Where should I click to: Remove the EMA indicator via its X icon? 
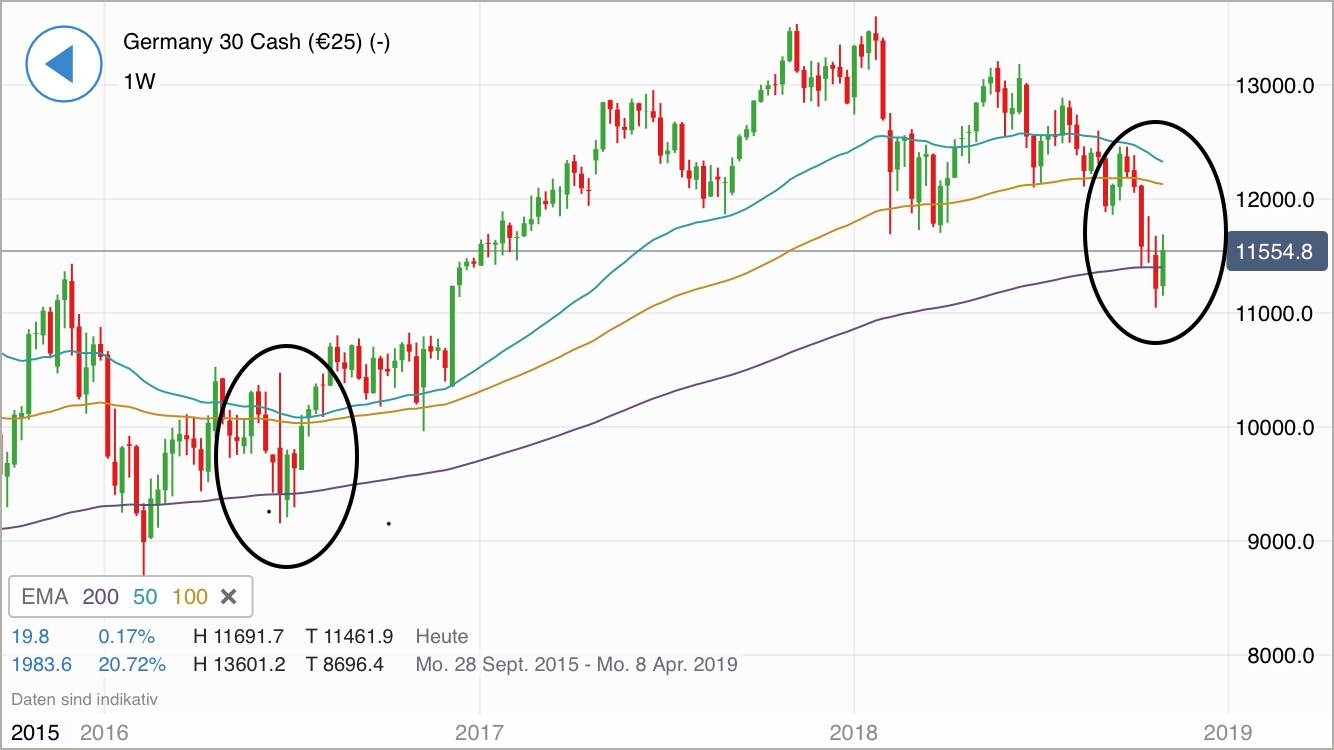point(229,596)
